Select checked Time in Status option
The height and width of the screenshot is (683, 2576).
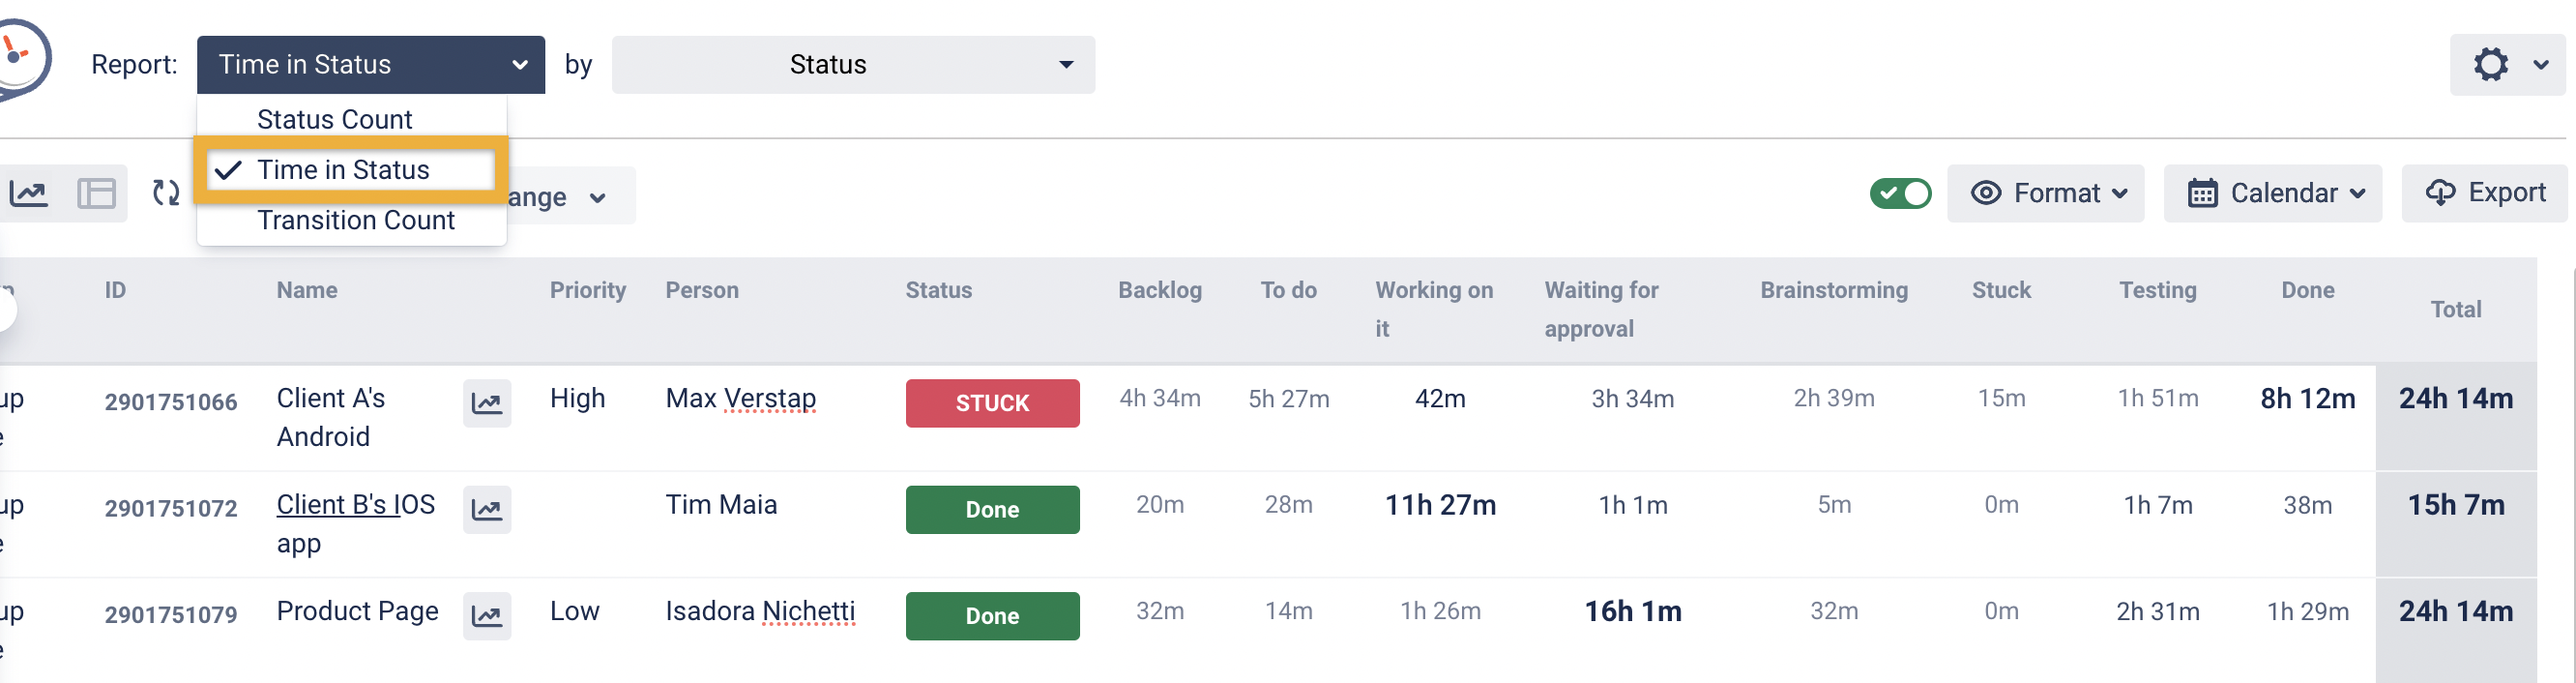click(343, 170)
